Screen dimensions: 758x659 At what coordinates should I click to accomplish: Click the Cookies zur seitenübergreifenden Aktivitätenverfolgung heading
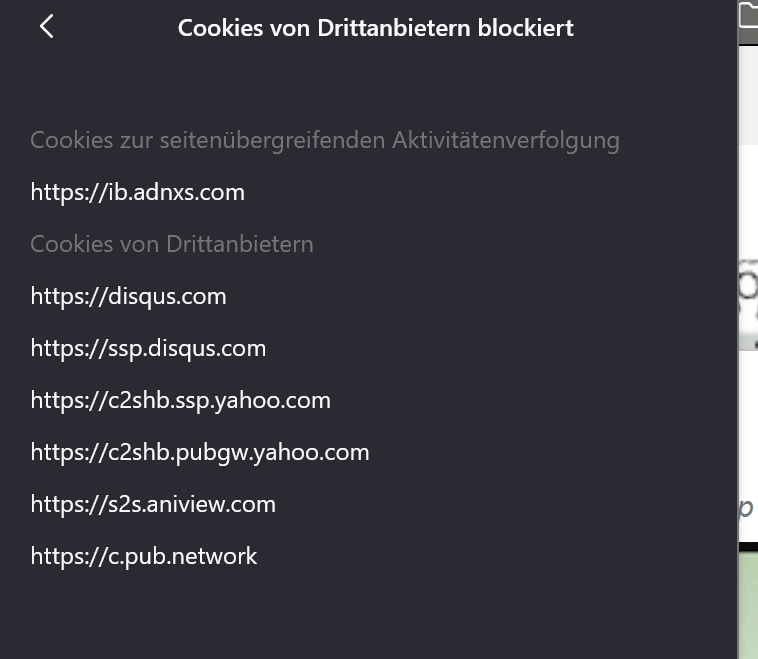click(x=324, y=141)
